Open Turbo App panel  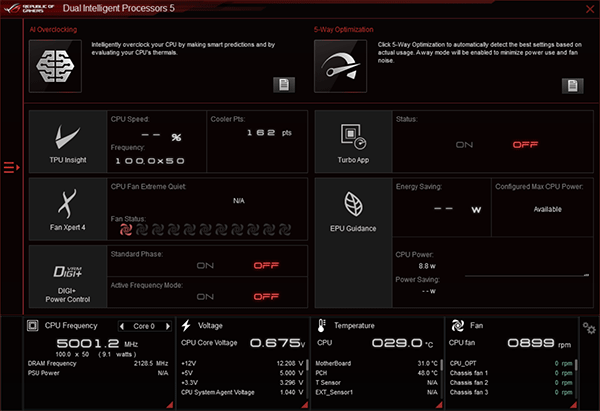[353, 142]
